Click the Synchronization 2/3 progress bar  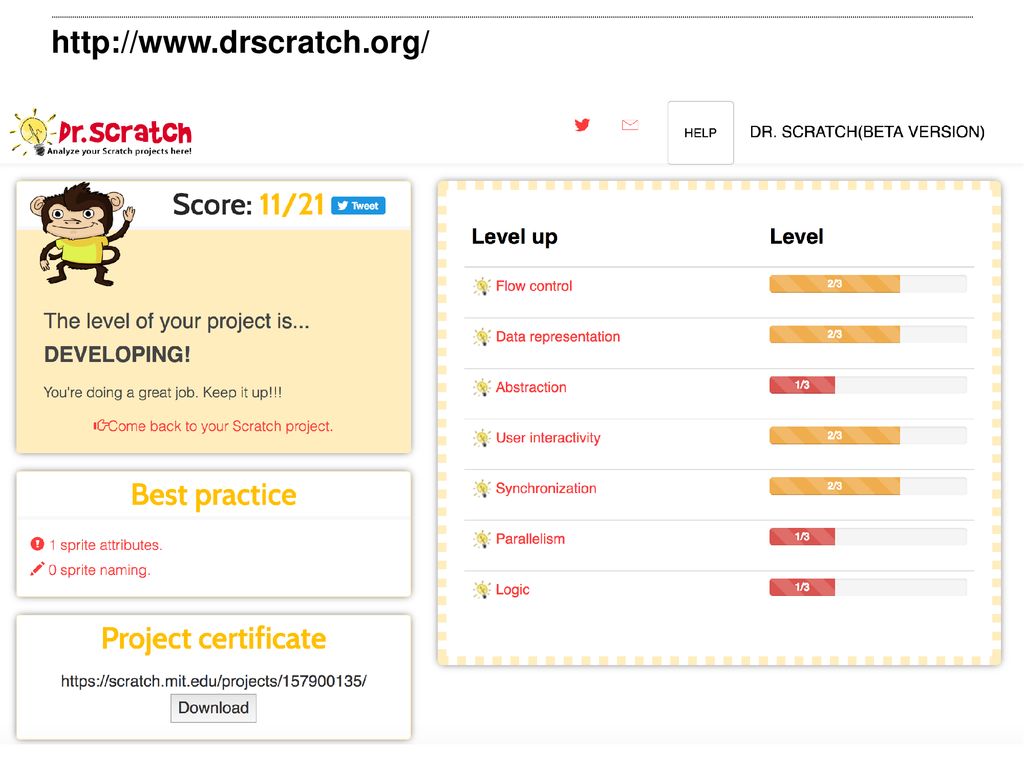[x=868, y=487]
